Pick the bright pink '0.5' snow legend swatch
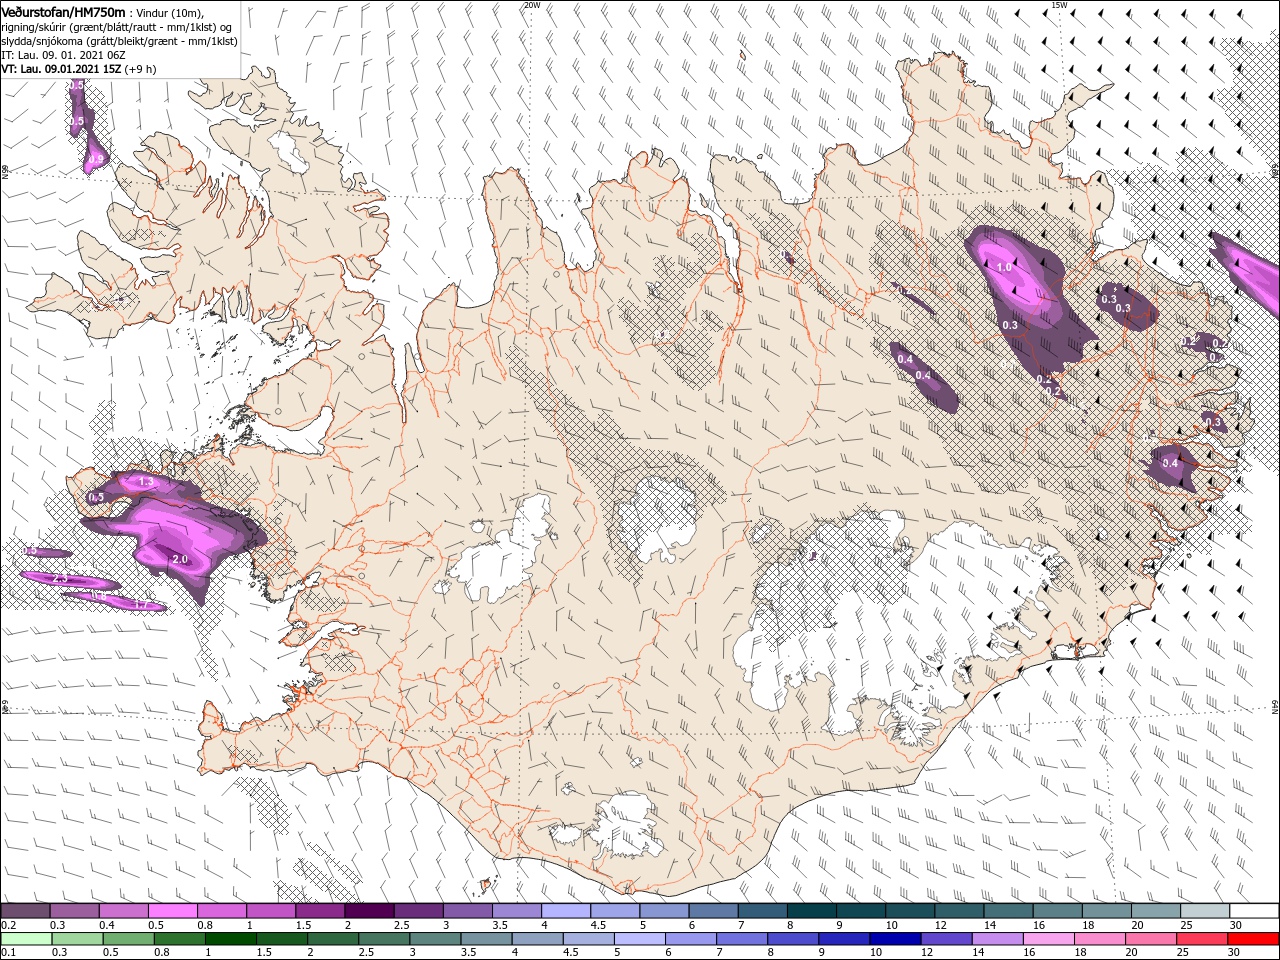 [x=172, y=911]
